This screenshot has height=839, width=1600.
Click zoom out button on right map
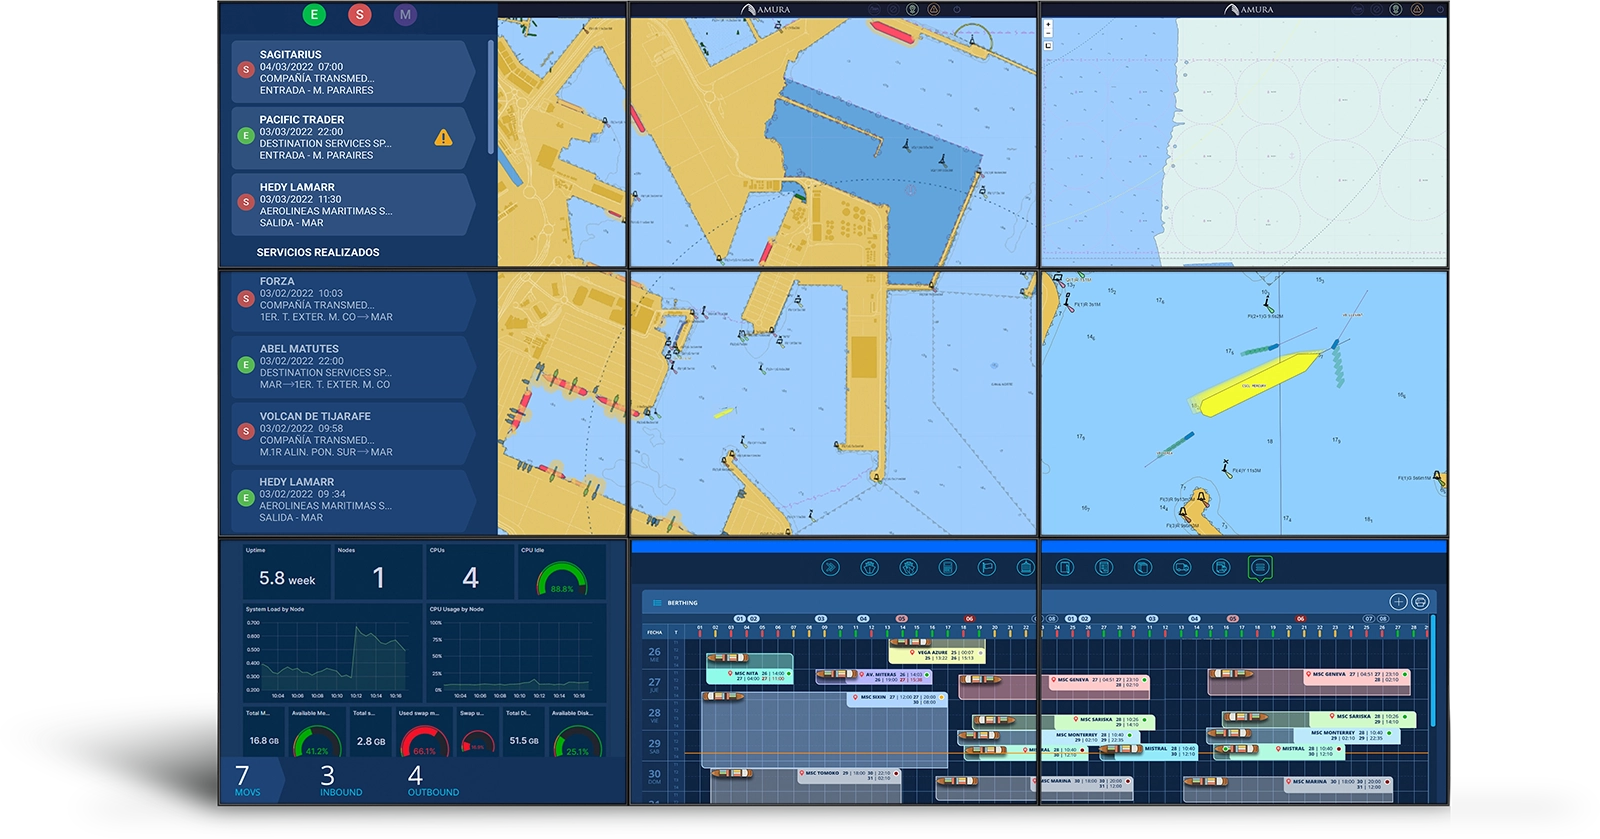1048,33
